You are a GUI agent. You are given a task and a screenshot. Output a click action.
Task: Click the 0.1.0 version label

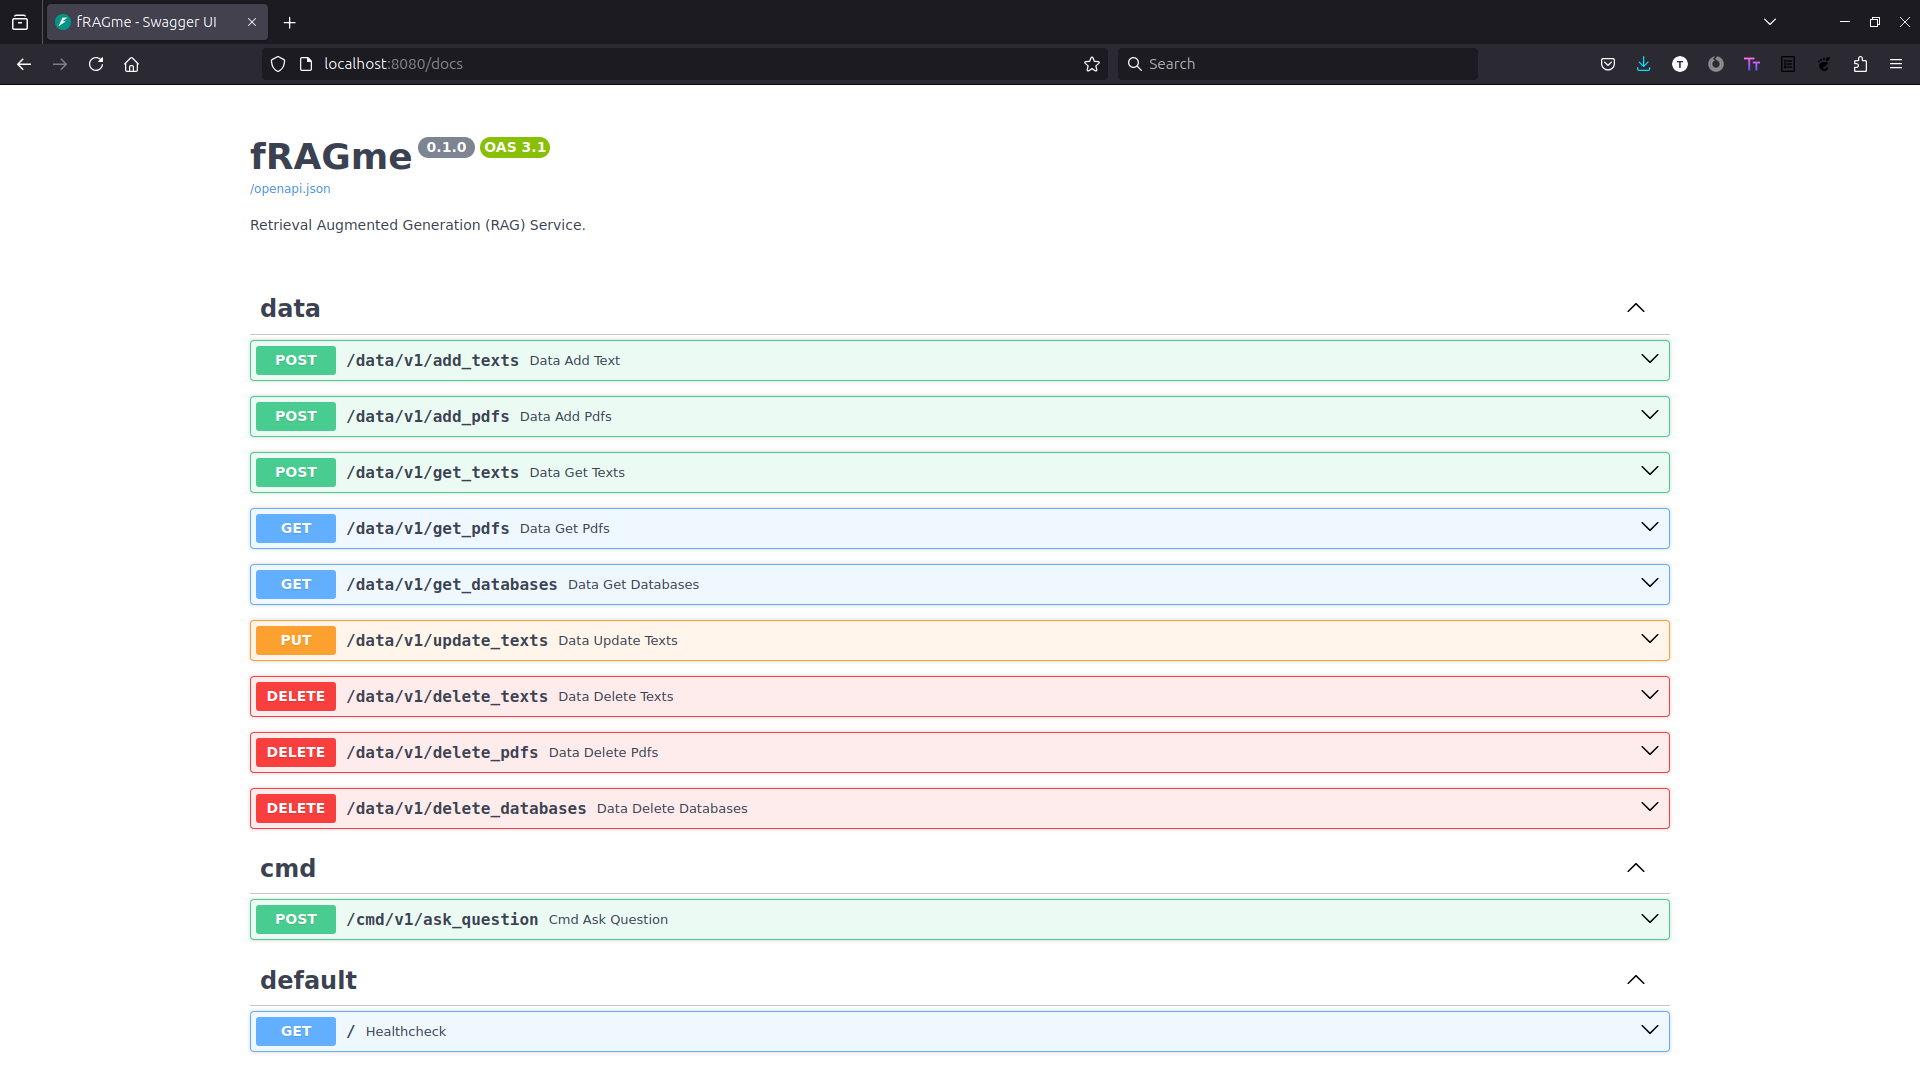tap(444, 146)
